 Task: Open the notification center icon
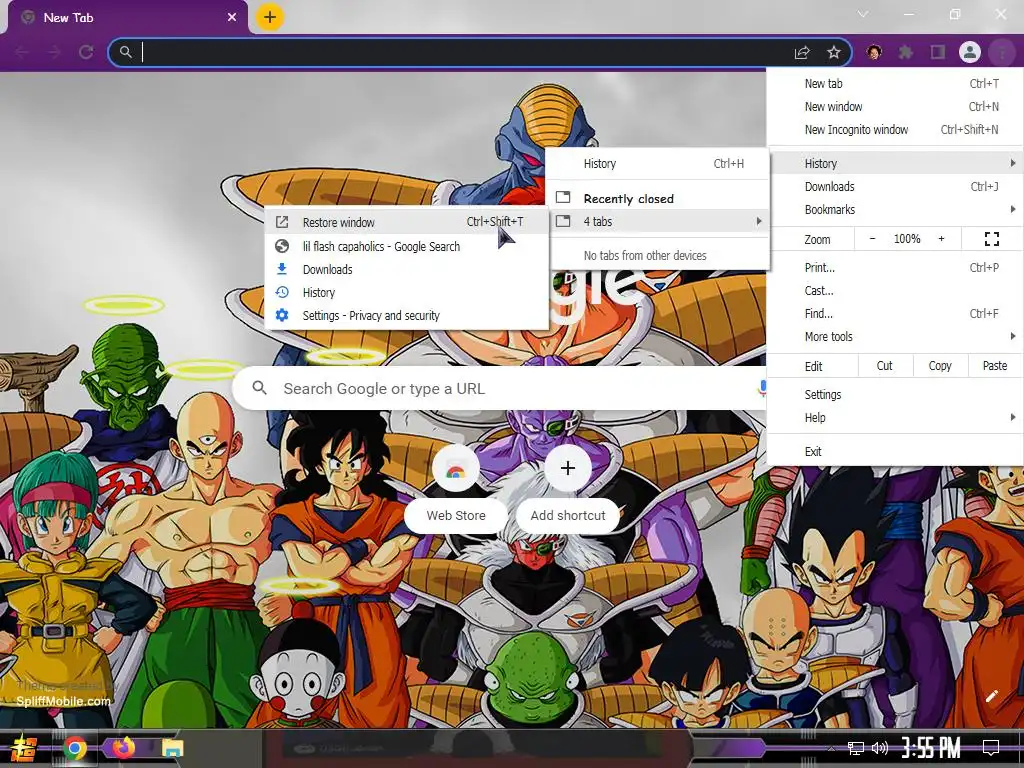click(991, 748)
